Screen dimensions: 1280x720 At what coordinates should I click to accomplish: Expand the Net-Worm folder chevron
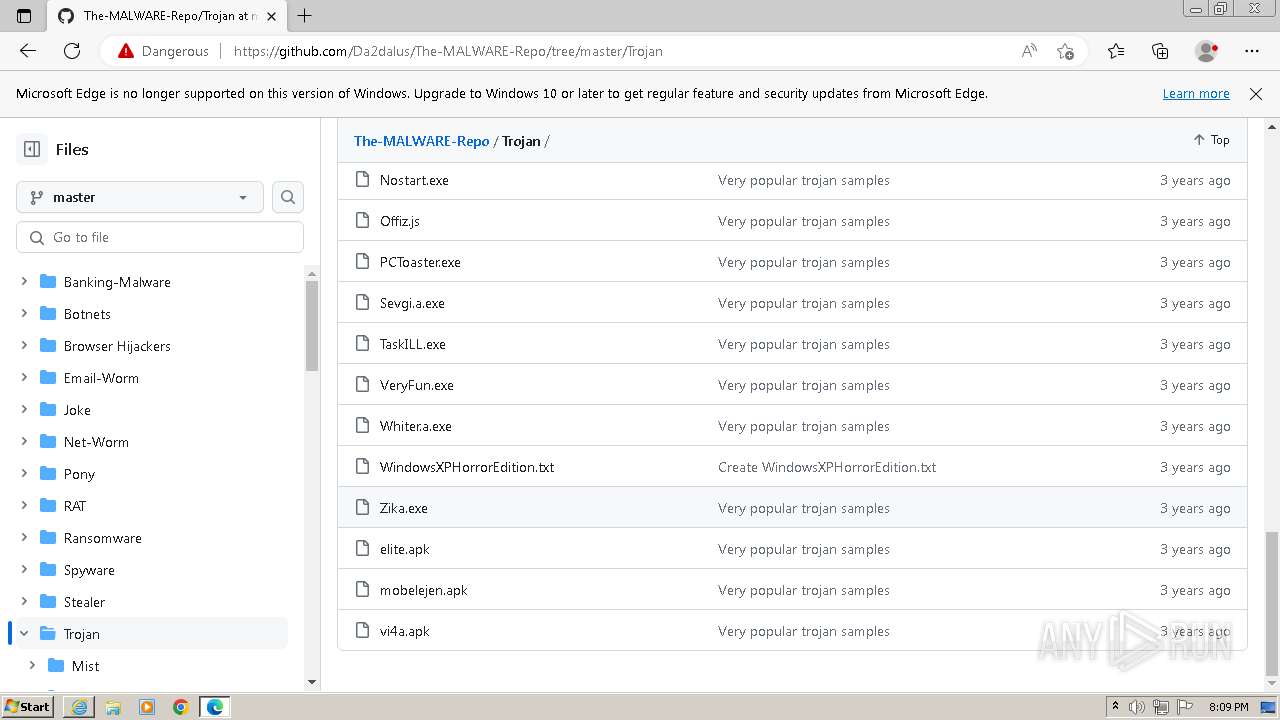click(24, 442)
